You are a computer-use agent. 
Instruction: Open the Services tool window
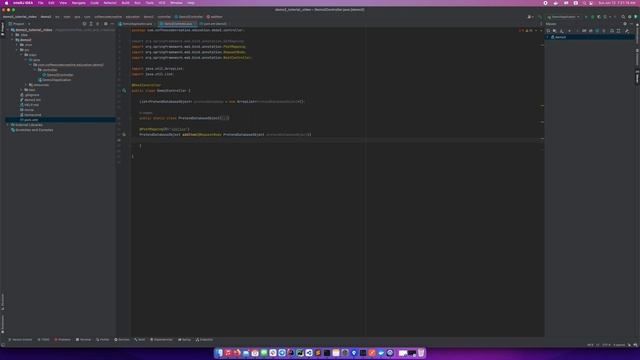[x=122, y=340]
